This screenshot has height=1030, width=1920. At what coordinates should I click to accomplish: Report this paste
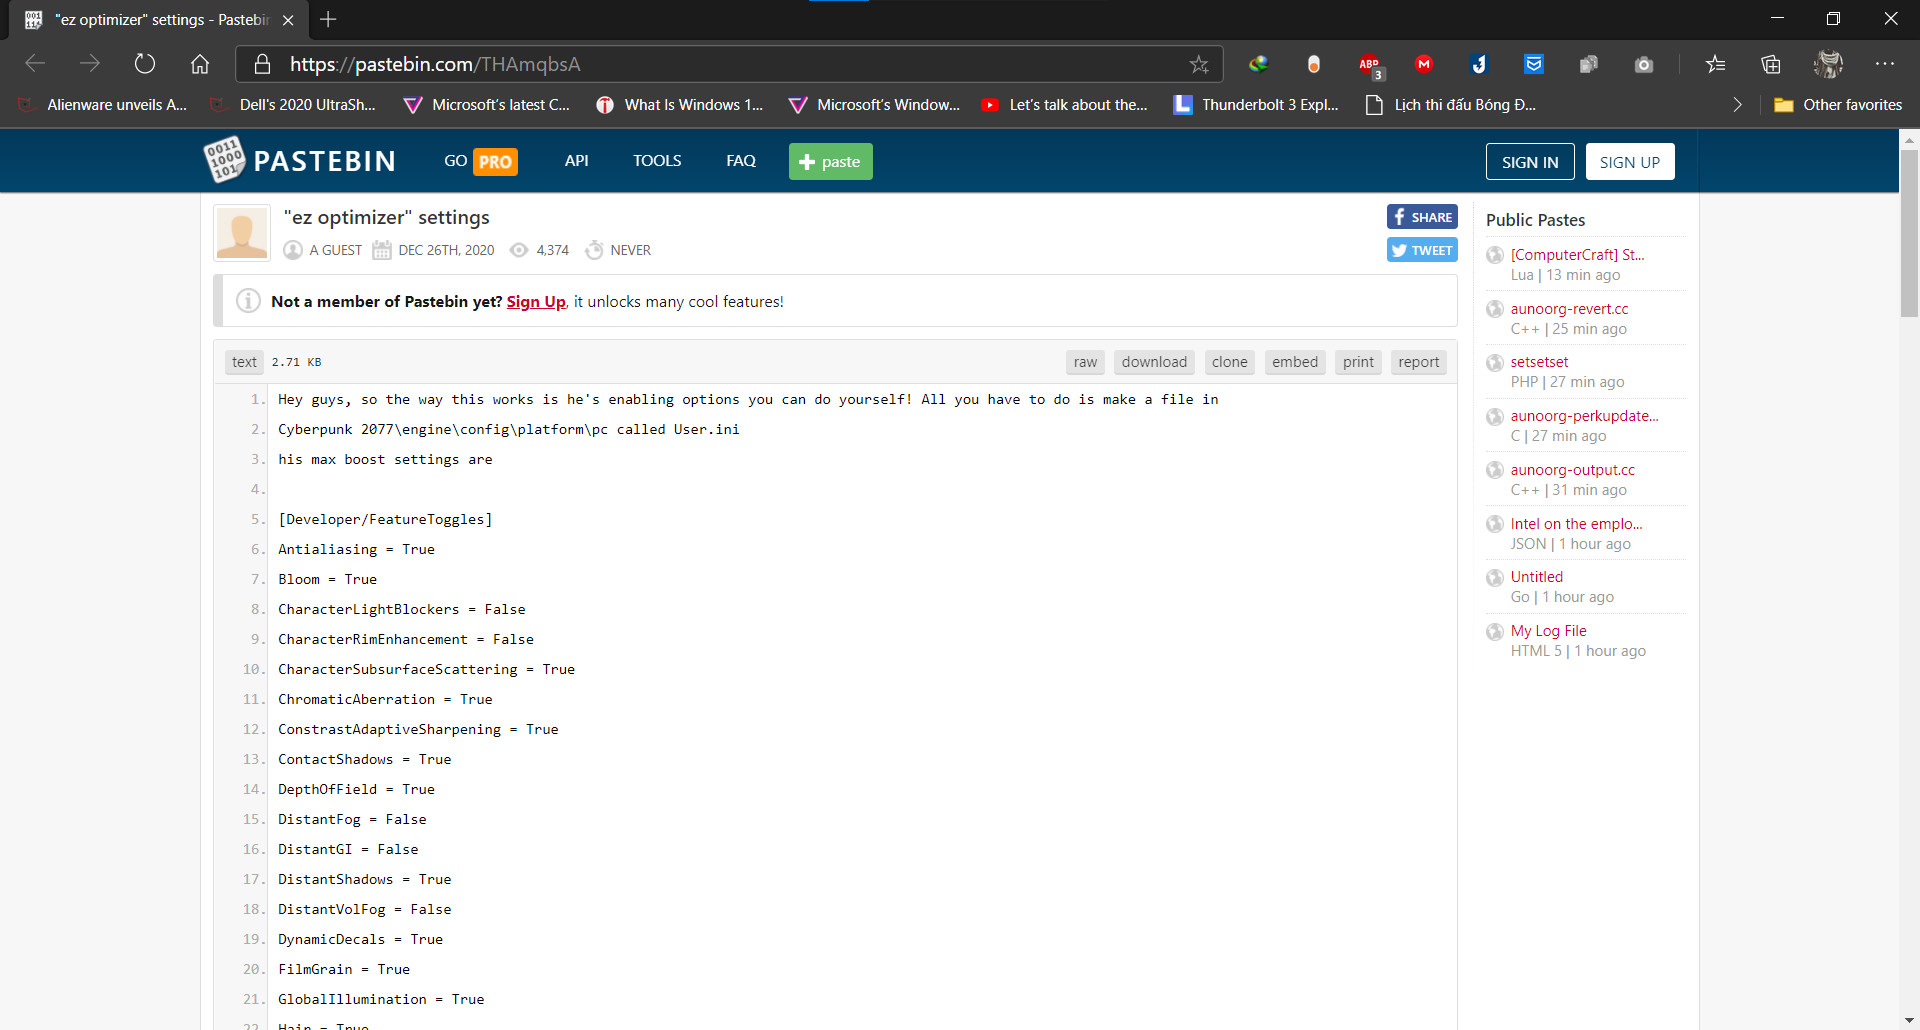pos(1419,362)
